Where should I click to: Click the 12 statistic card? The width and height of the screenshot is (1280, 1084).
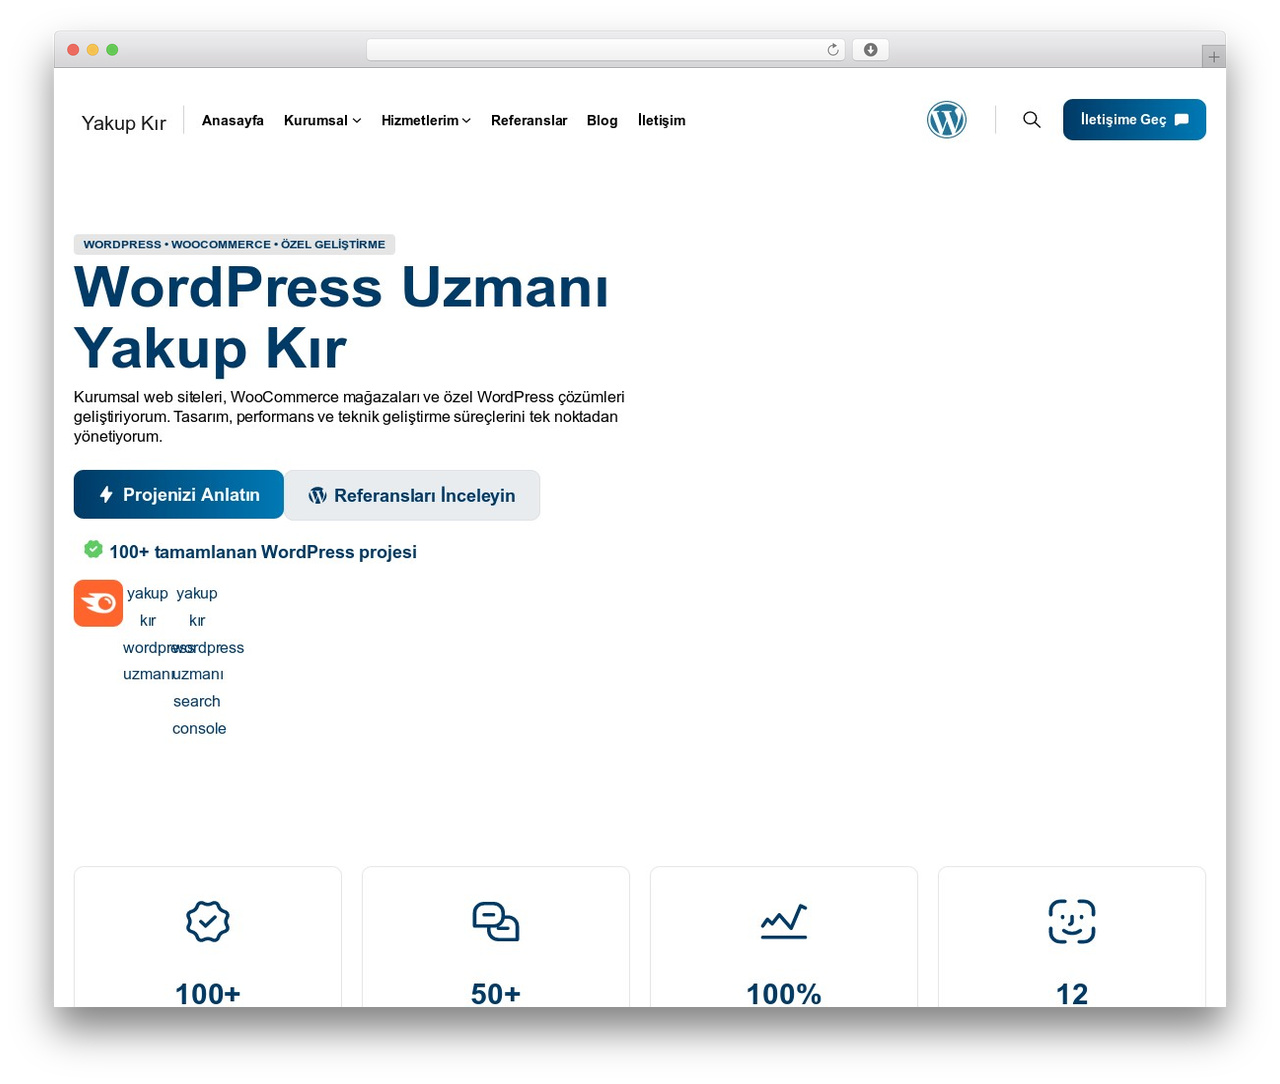click(1072, 937)
